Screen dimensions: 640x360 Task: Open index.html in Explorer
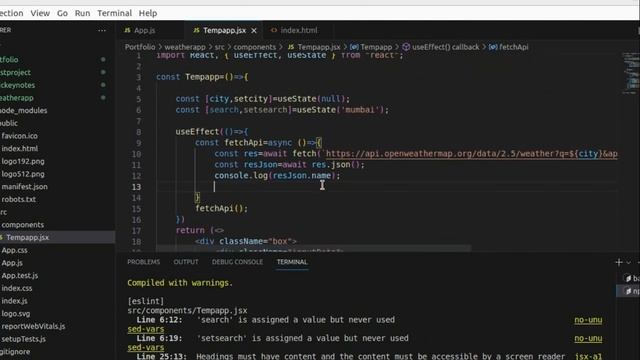20,149
